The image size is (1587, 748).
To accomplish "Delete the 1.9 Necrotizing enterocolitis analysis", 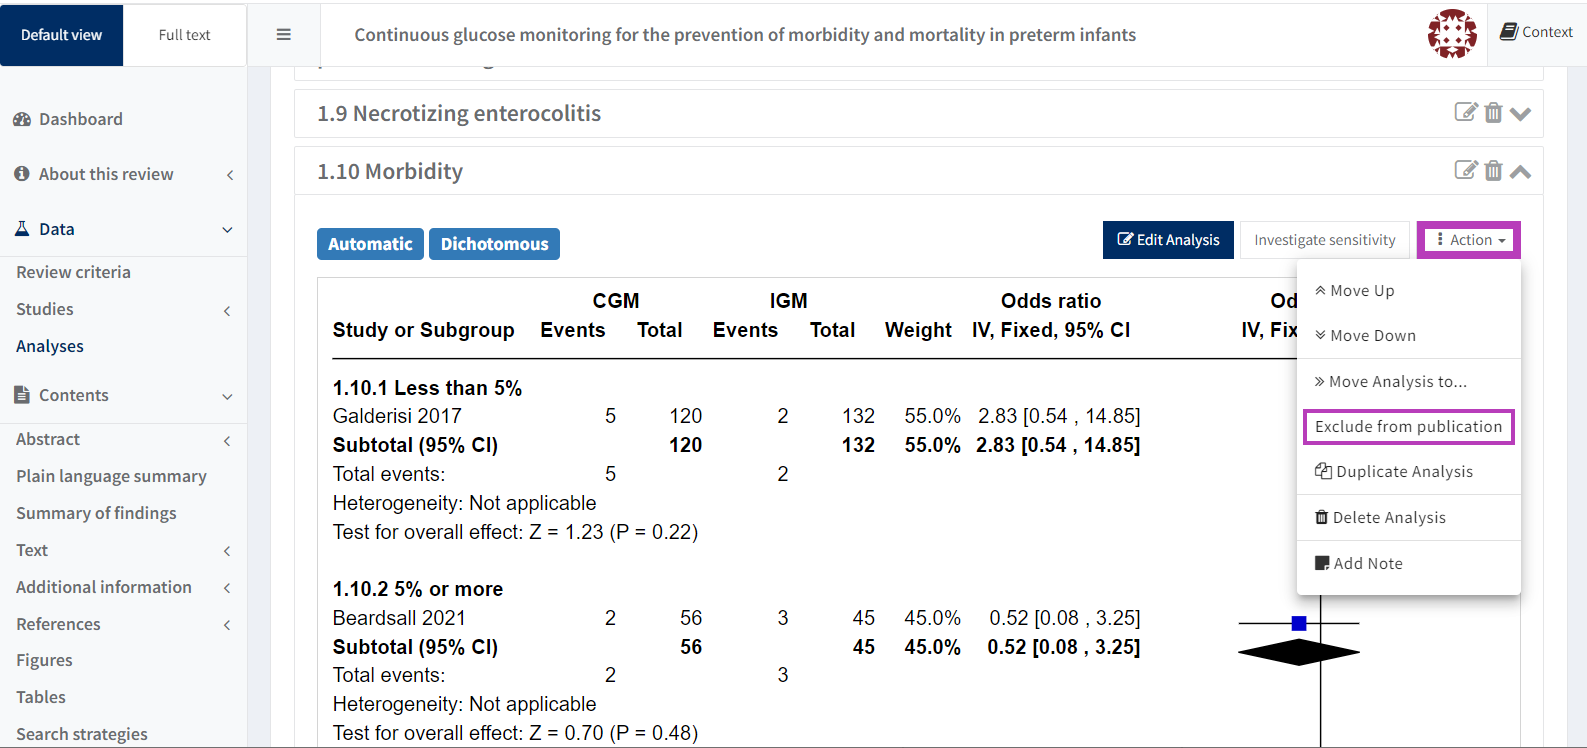I will click(x=1493, y=112).
